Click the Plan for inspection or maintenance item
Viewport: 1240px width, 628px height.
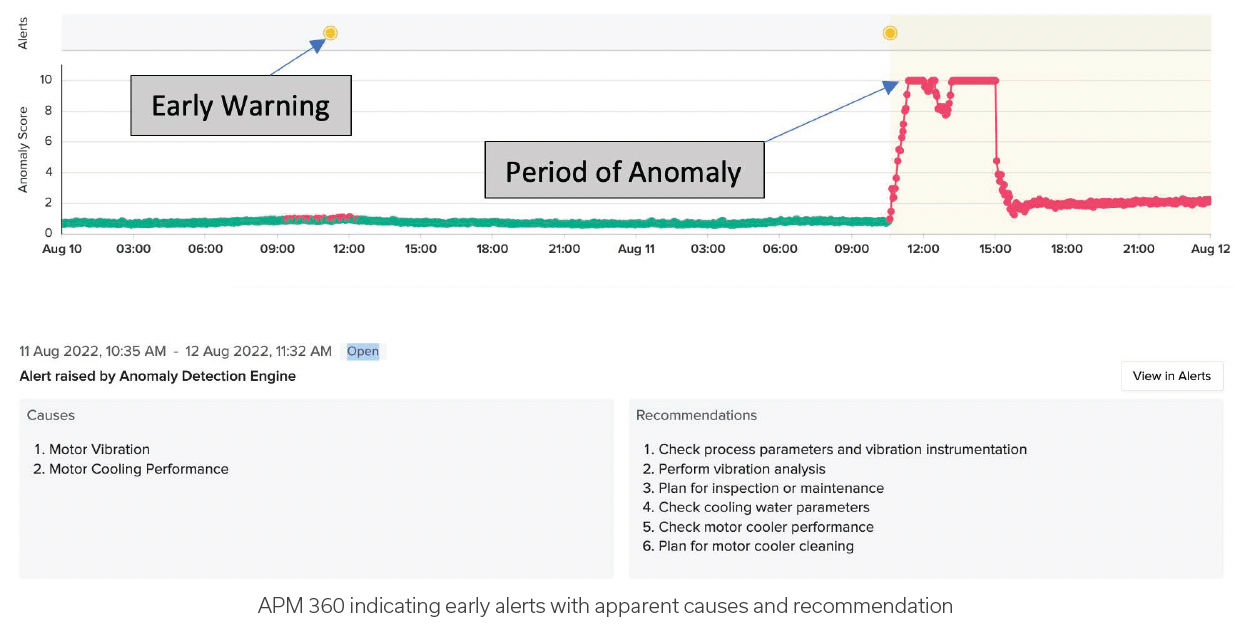pos(770,488)
